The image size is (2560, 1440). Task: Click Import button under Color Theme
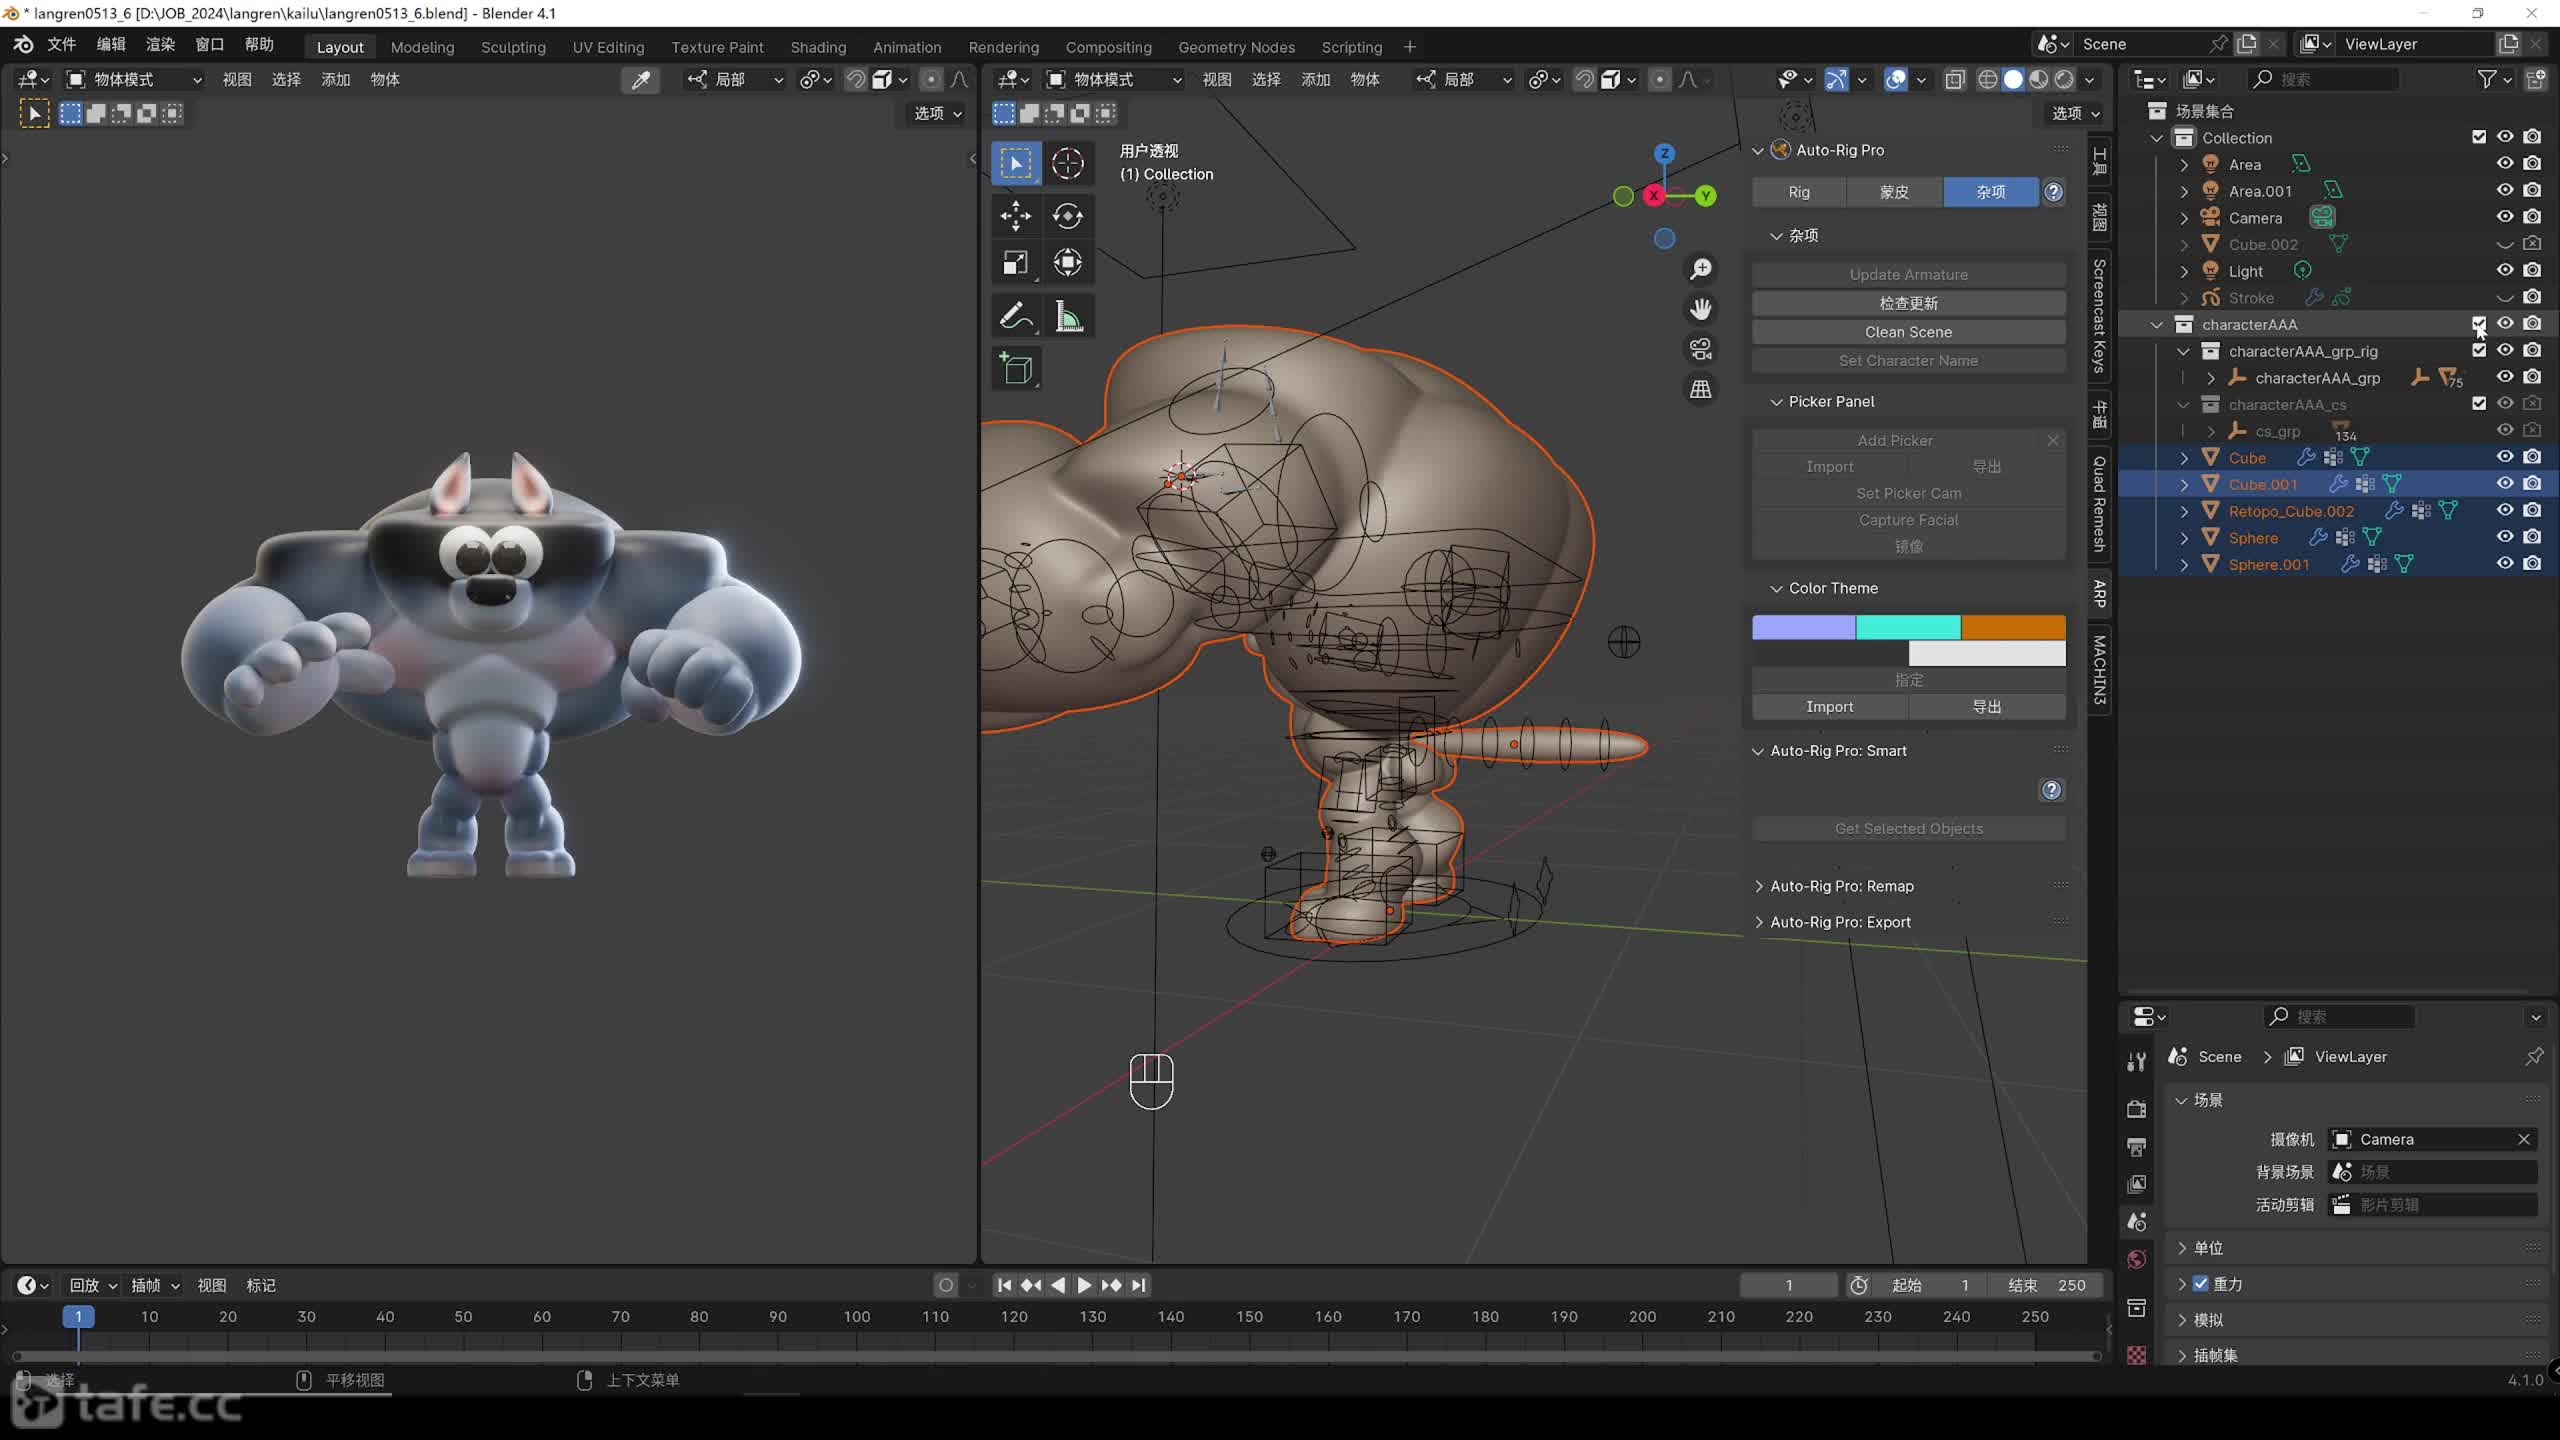coord(1829,707)
